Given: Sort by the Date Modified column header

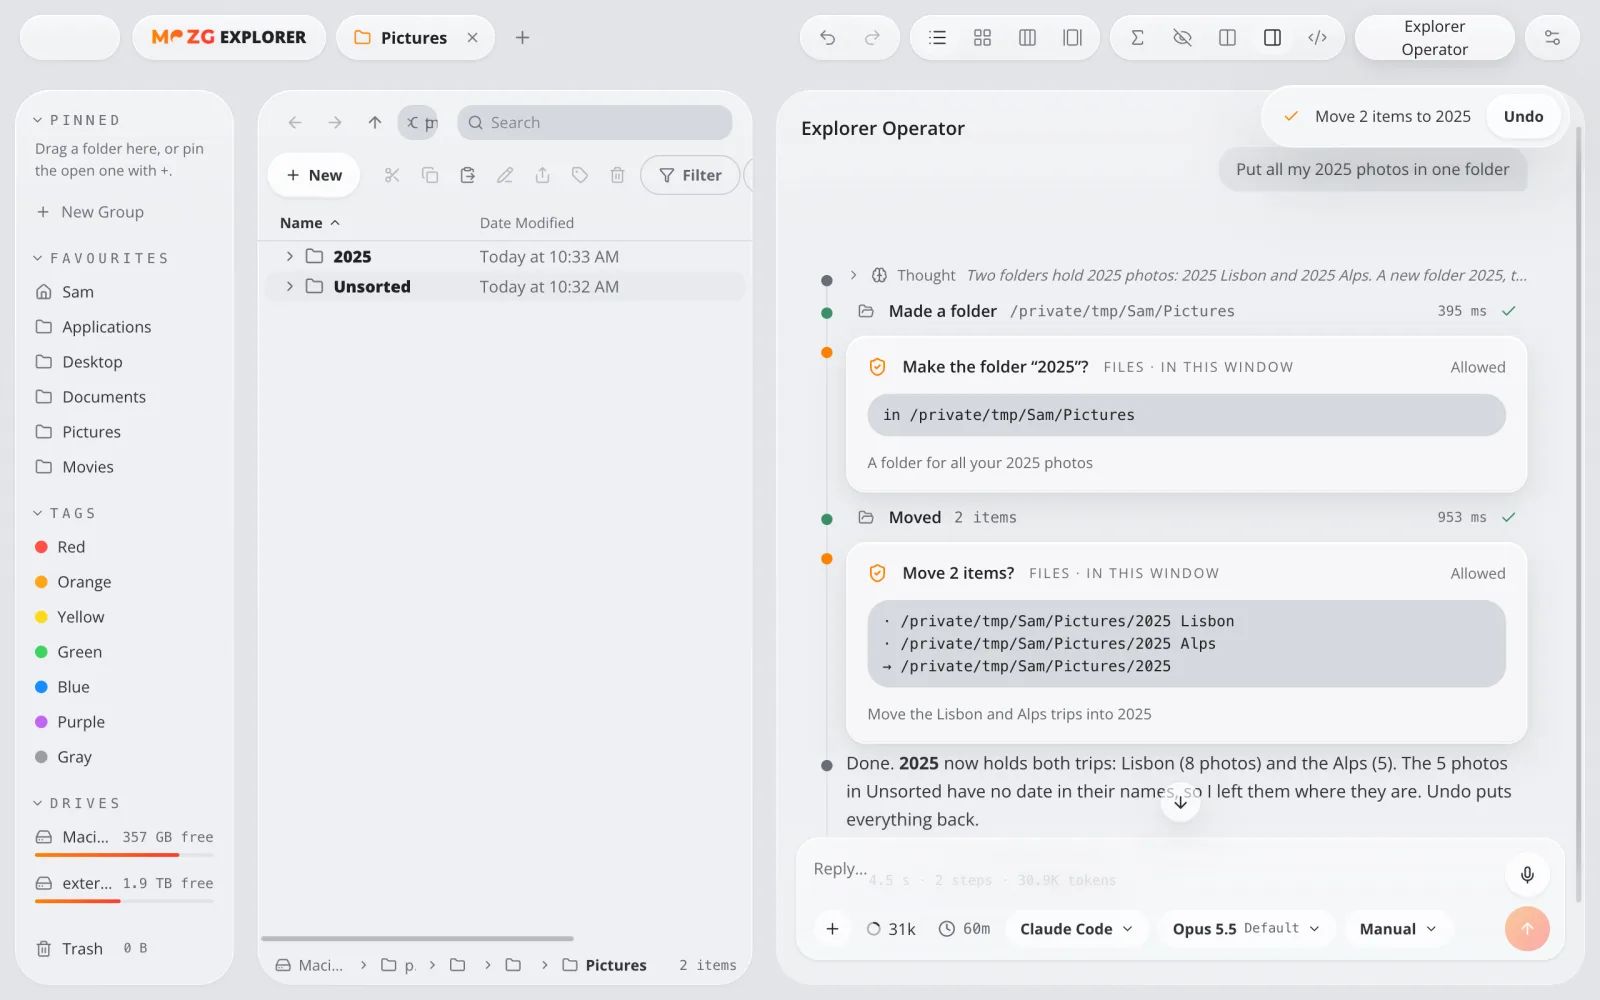Looking at the screenshot, I should [527, 222].
